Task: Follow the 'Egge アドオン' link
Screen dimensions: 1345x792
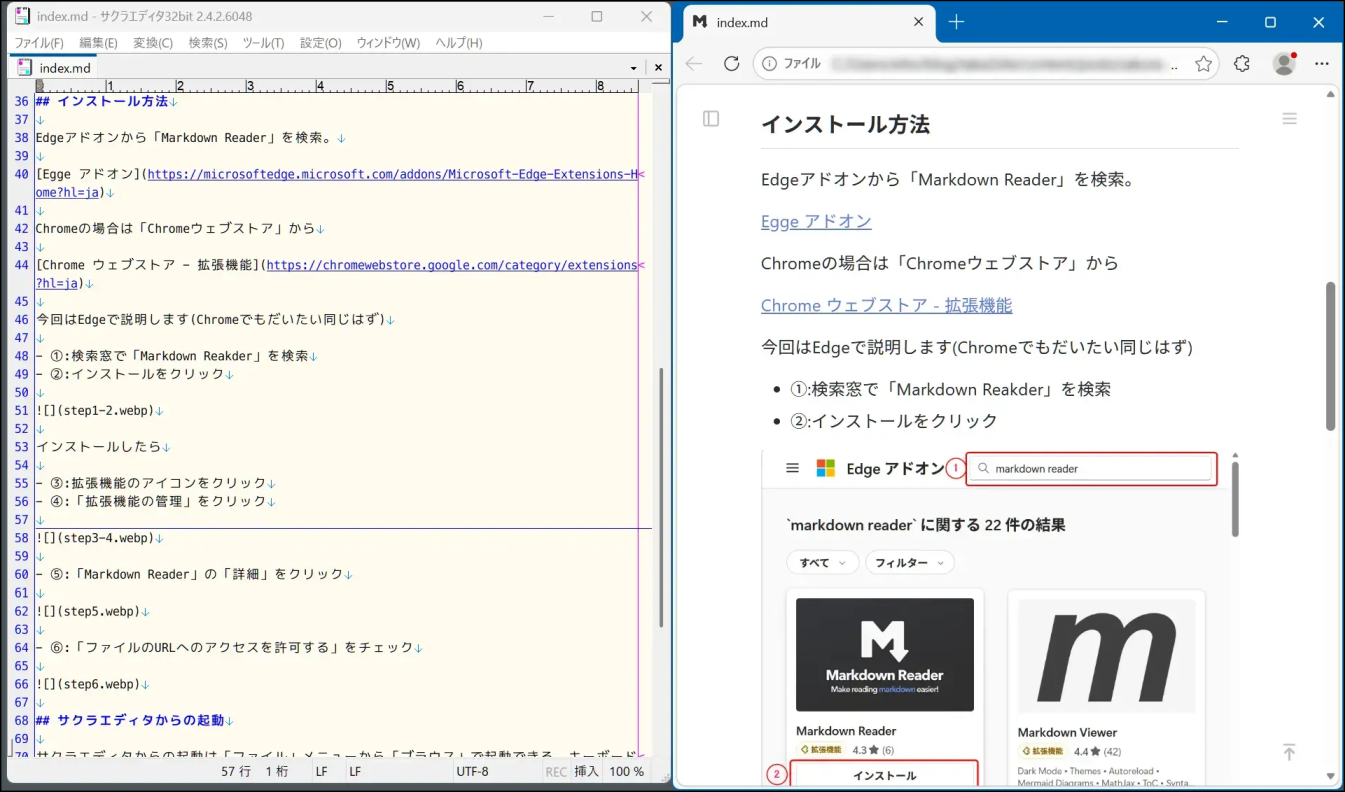Action: point(816,222)
